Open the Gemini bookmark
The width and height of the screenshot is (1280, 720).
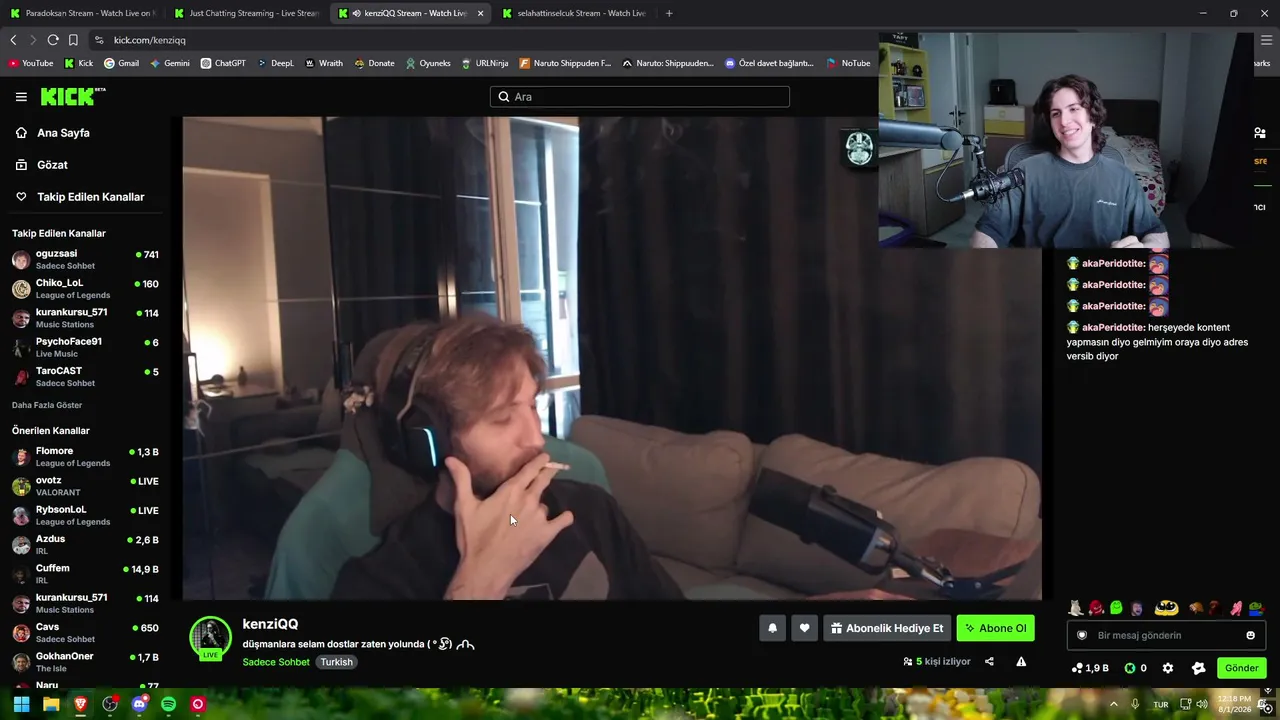170,63
